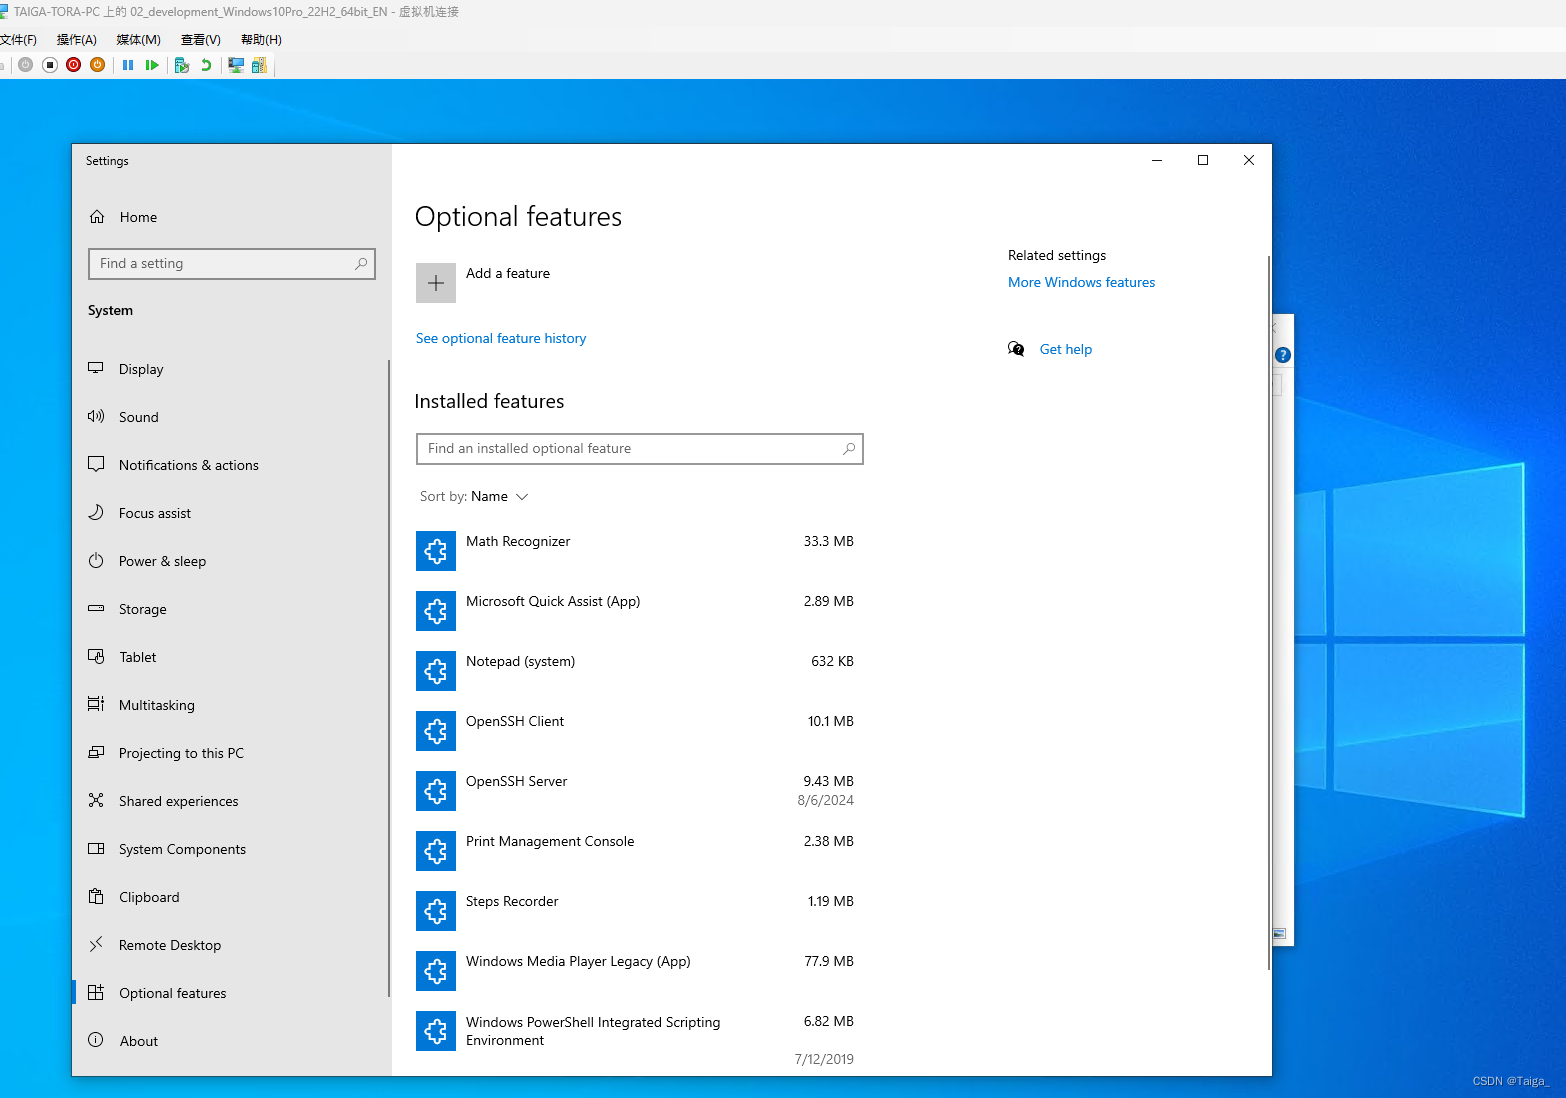Viewport: 1566px width, 1098px height.
Task: Select Optional features in the sidebar
Action: coord(231,993)
